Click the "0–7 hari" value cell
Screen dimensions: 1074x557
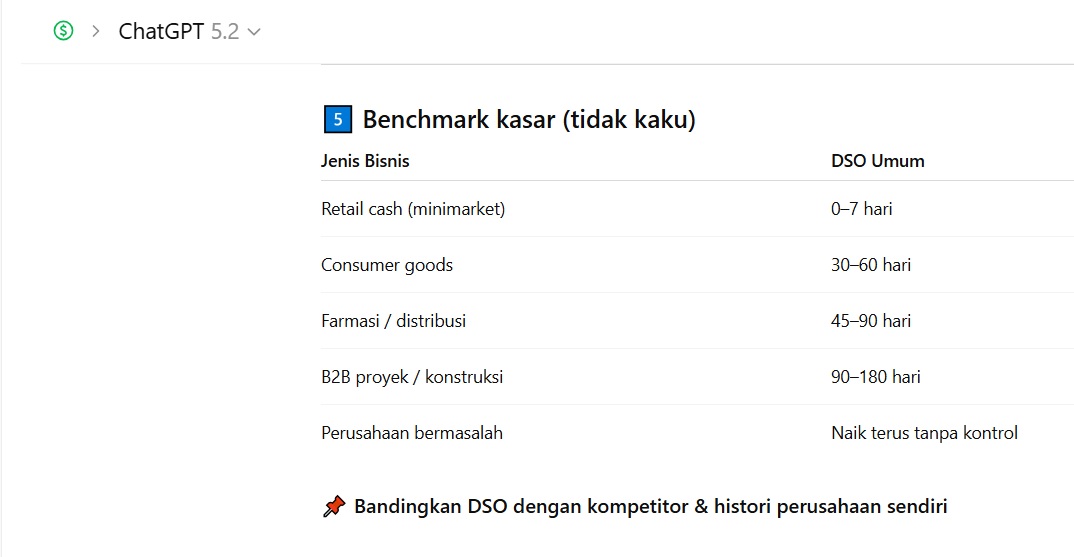pyautogui.click(x=861, y=209)
